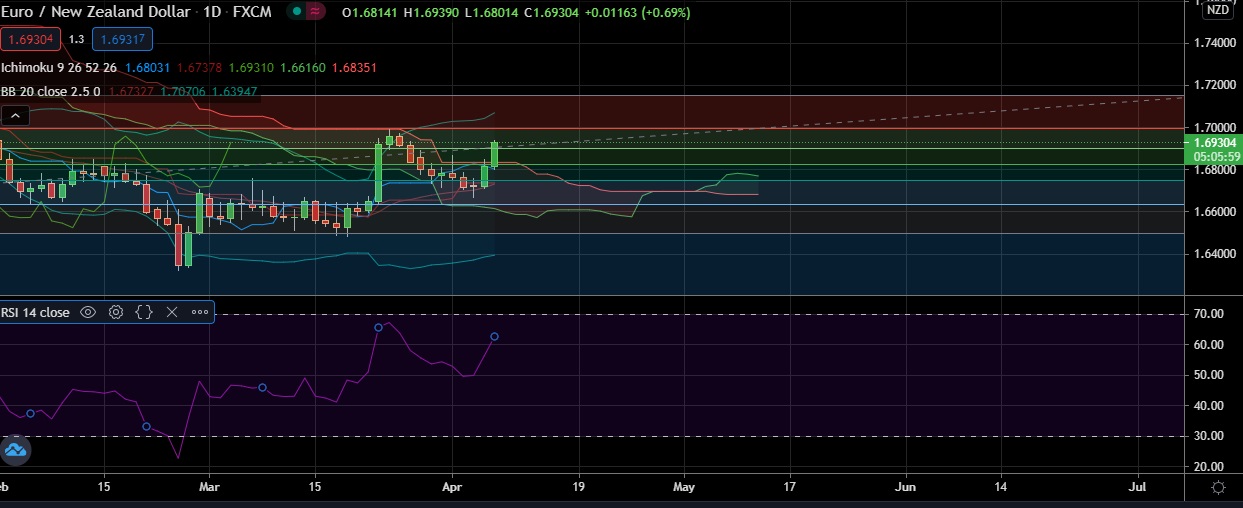Open RSI source code braces icon
1243x508 pixels.
point(144,312)
